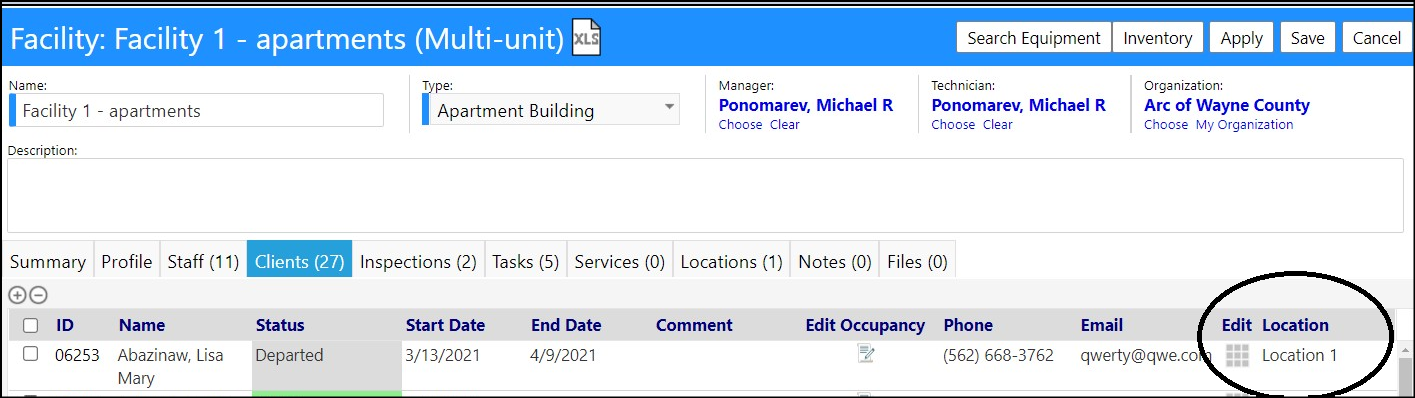Clear the Technician assignment
Screen dimensions: 1415x398
(997, 125)
